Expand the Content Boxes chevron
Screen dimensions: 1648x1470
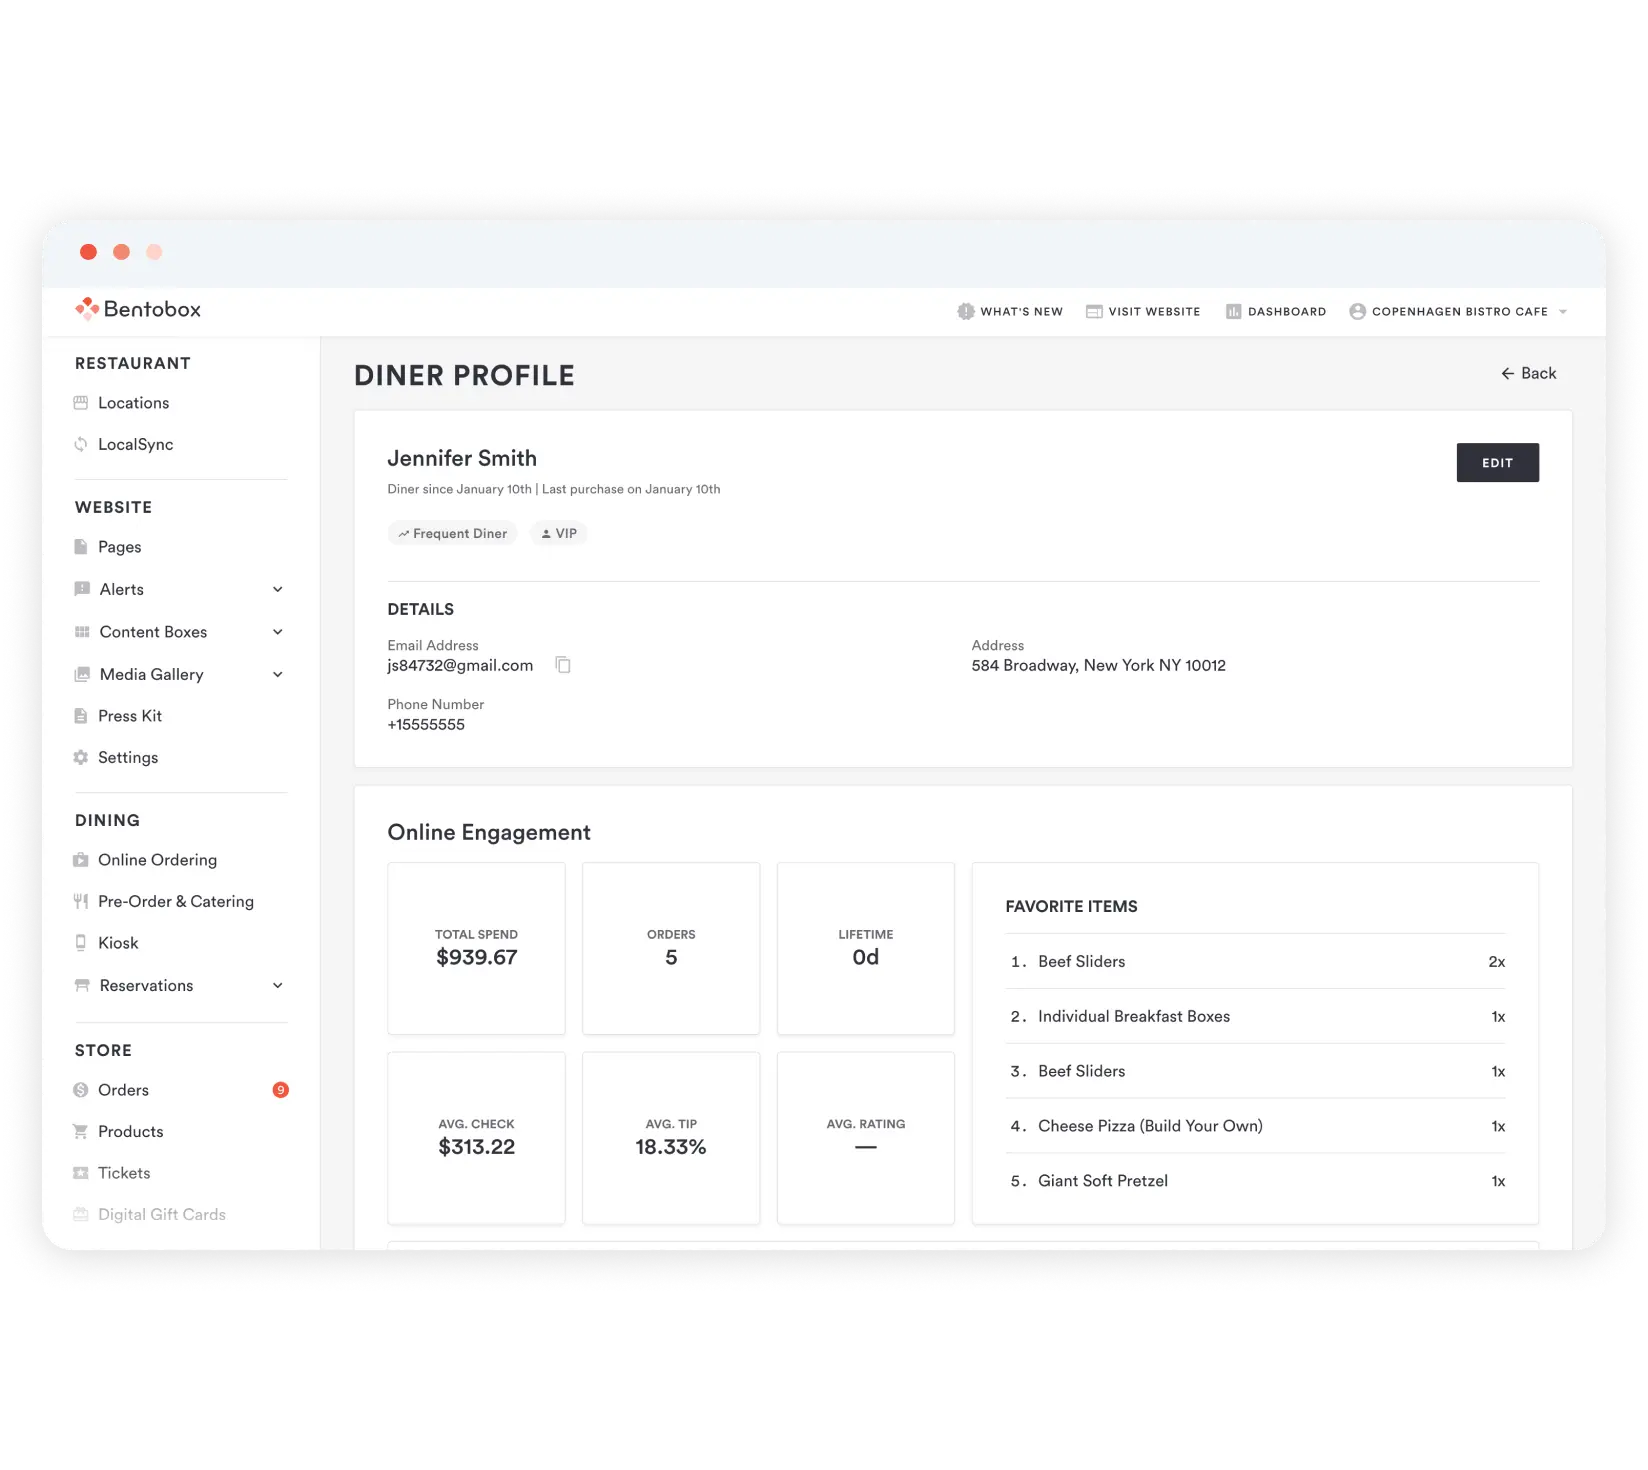pos(278,632)
